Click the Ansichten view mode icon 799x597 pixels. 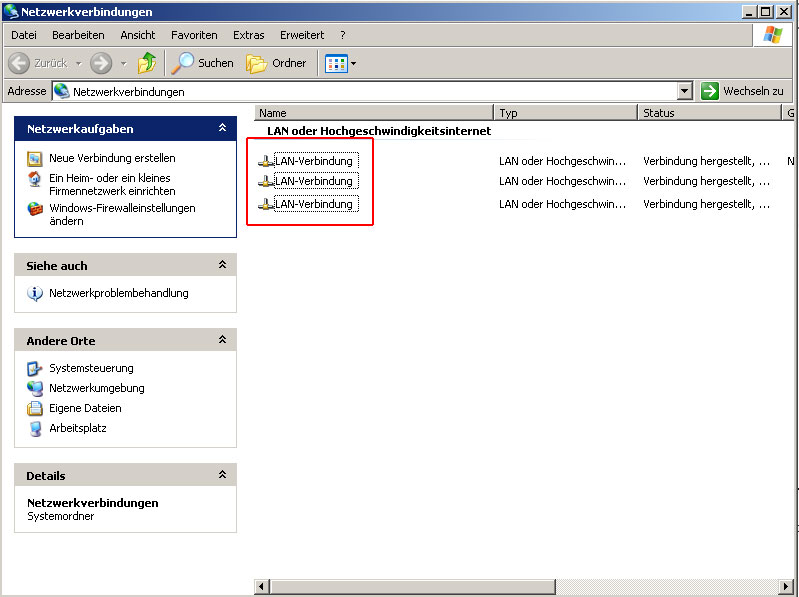tap(336, 63)
